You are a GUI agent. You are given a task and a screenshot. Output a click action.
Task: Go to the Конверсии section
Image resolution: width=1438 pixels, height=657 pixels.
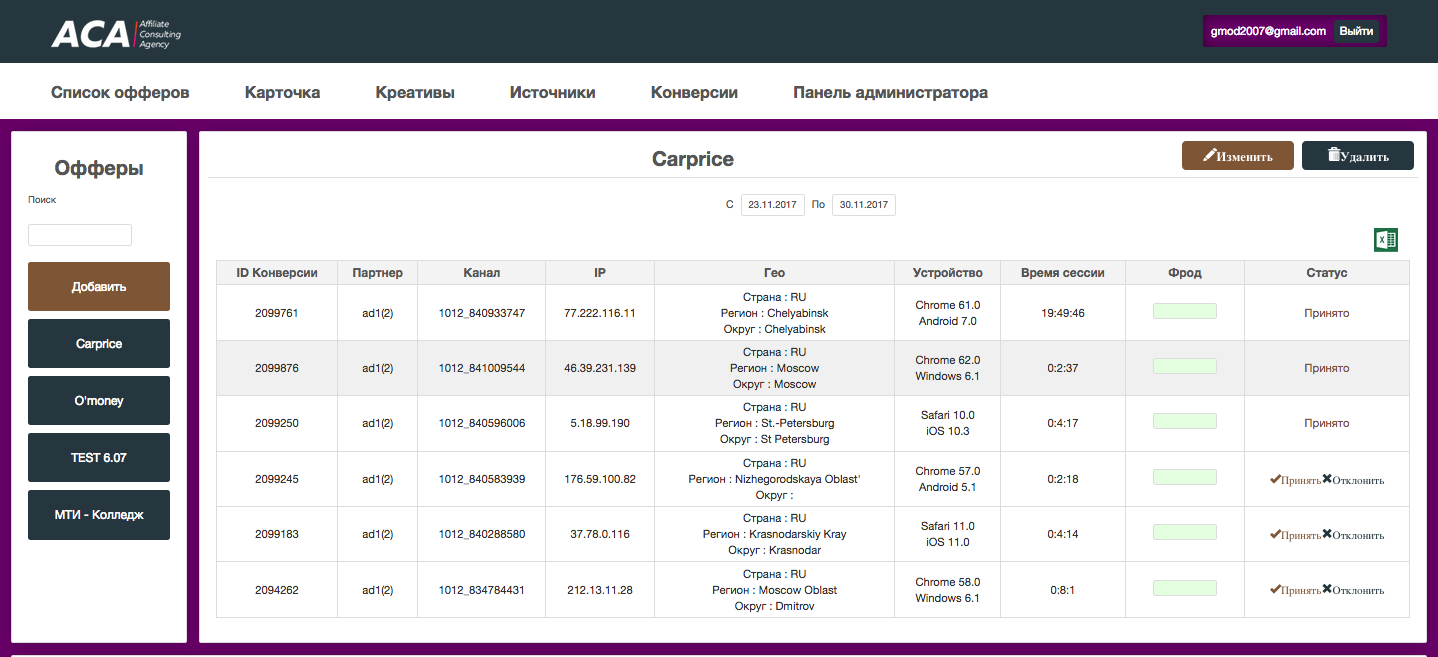click(694, 93)
